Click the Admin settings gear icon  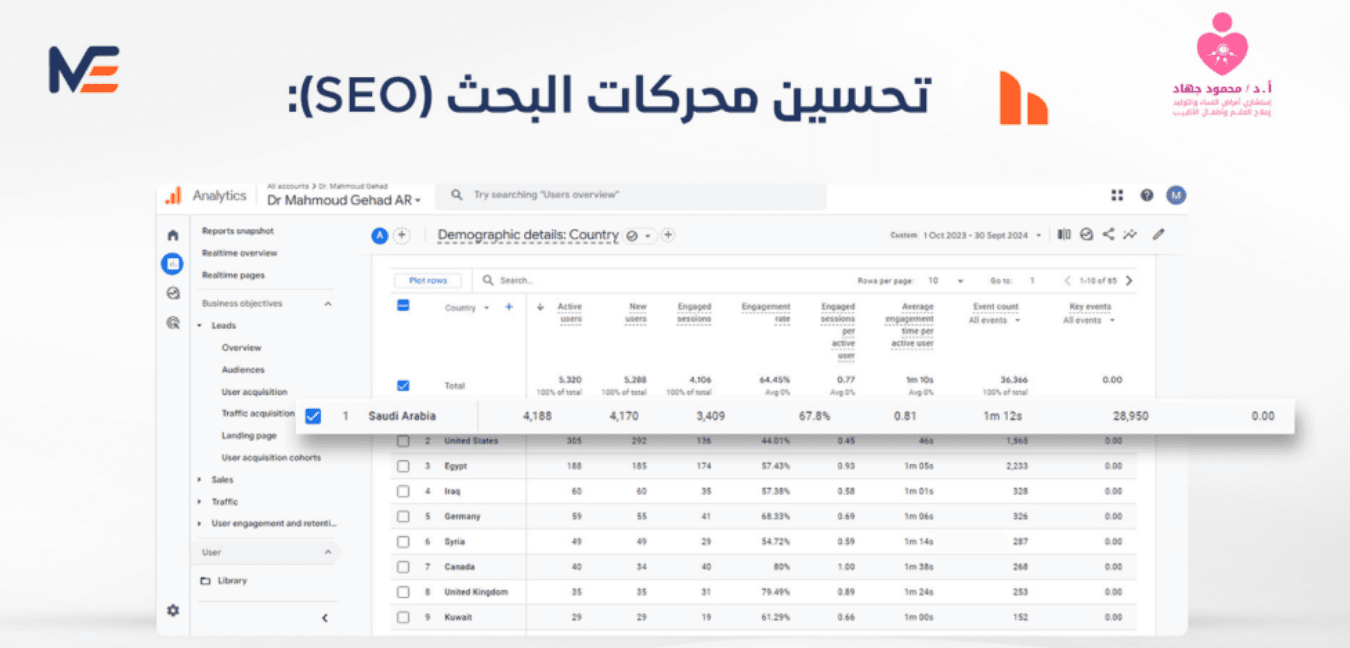[173, 610]
